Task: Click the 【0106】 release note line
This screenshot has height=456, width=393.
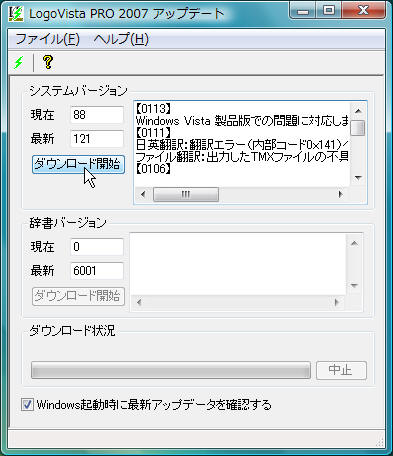Action: (x=153, y=169)
